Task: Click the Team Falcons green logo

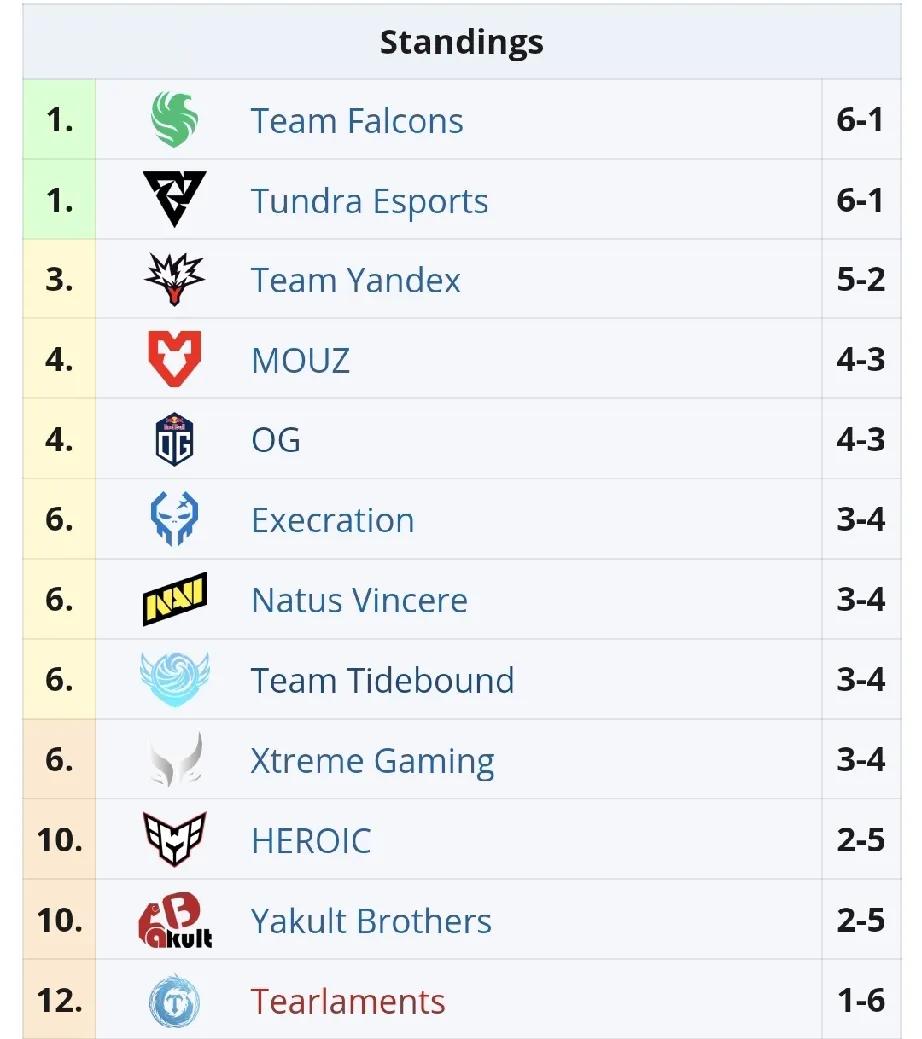Action: click(x=175, y=120)
